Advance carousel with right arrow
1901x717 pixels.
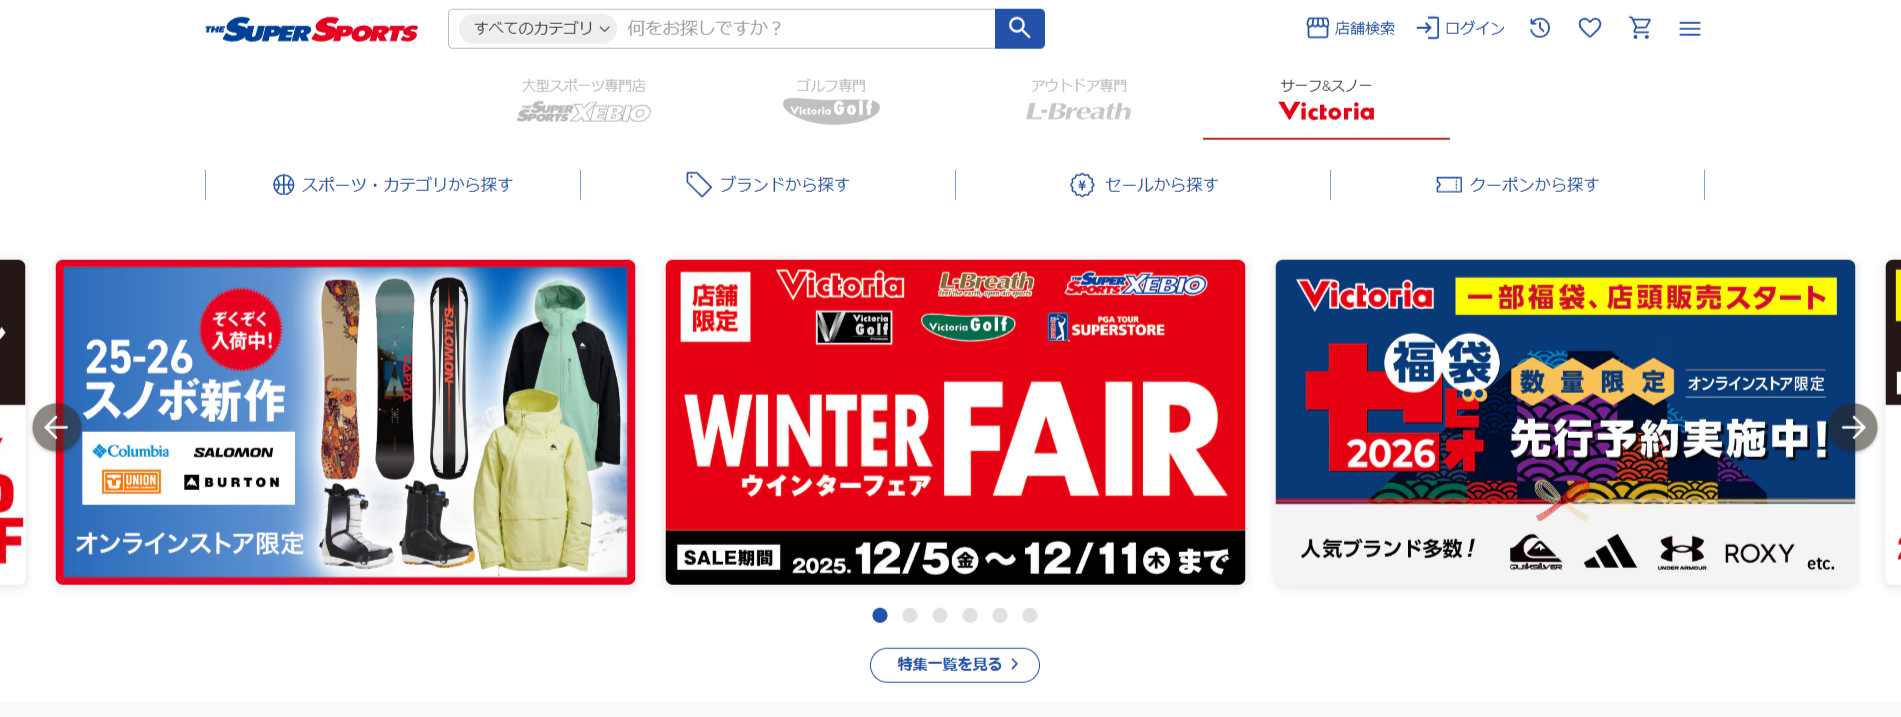(x=1853, y=428)
